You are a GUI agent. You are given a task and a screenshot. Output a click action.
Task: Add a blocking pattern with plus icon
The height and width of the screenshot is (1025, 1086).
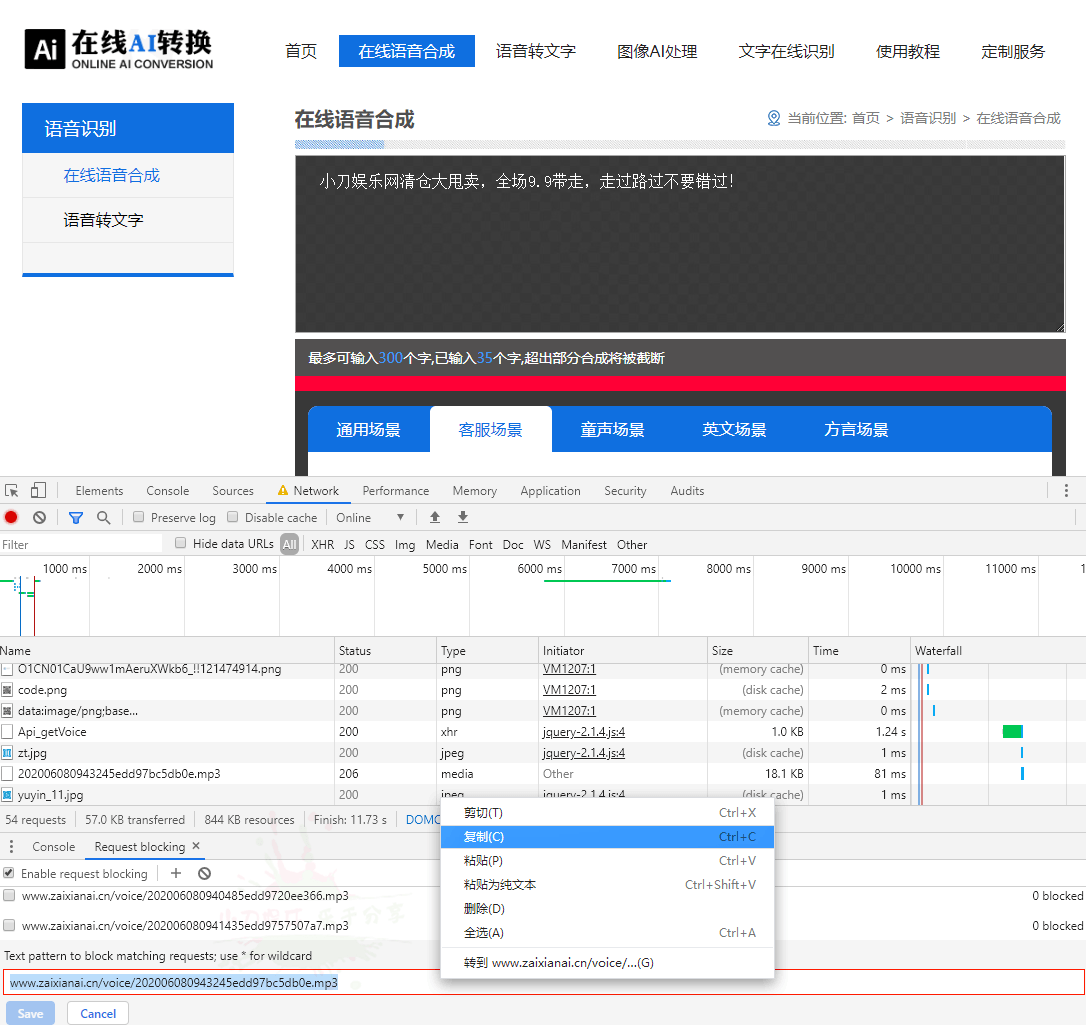coord(176,873)
